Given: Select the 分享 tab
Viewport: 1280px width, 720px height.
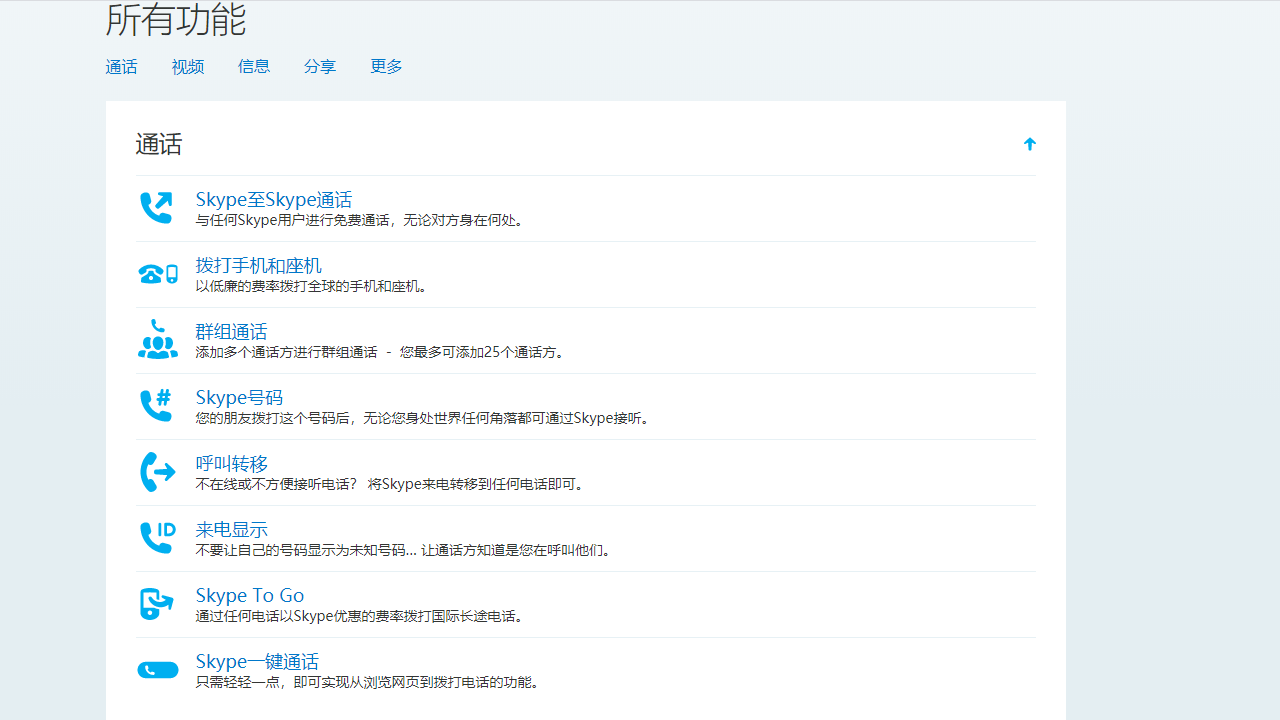Looking at the screenshot, I should click(320, 66).
